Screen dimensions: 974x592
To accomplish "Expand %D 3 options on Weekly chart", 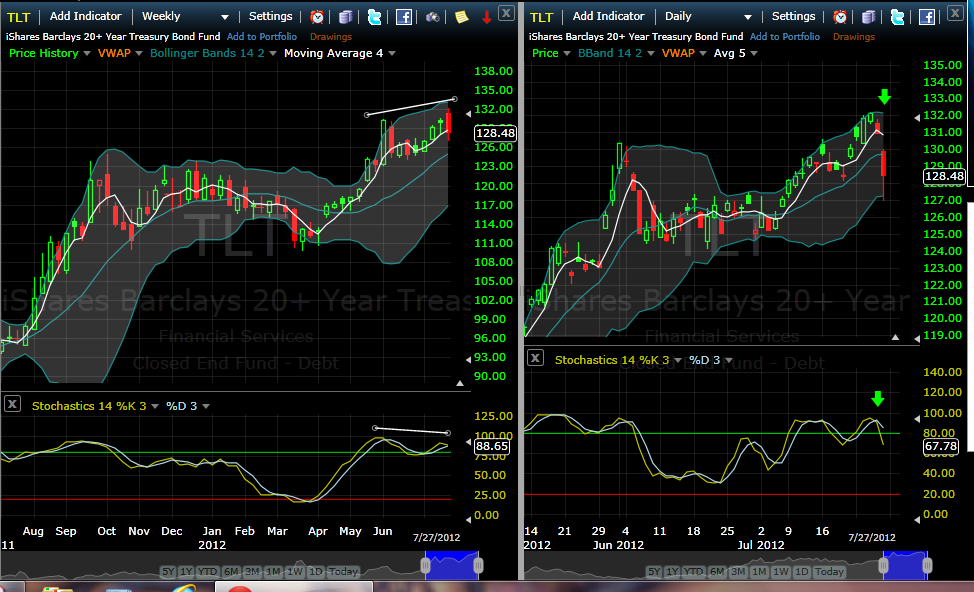I will tap(206, 406).
